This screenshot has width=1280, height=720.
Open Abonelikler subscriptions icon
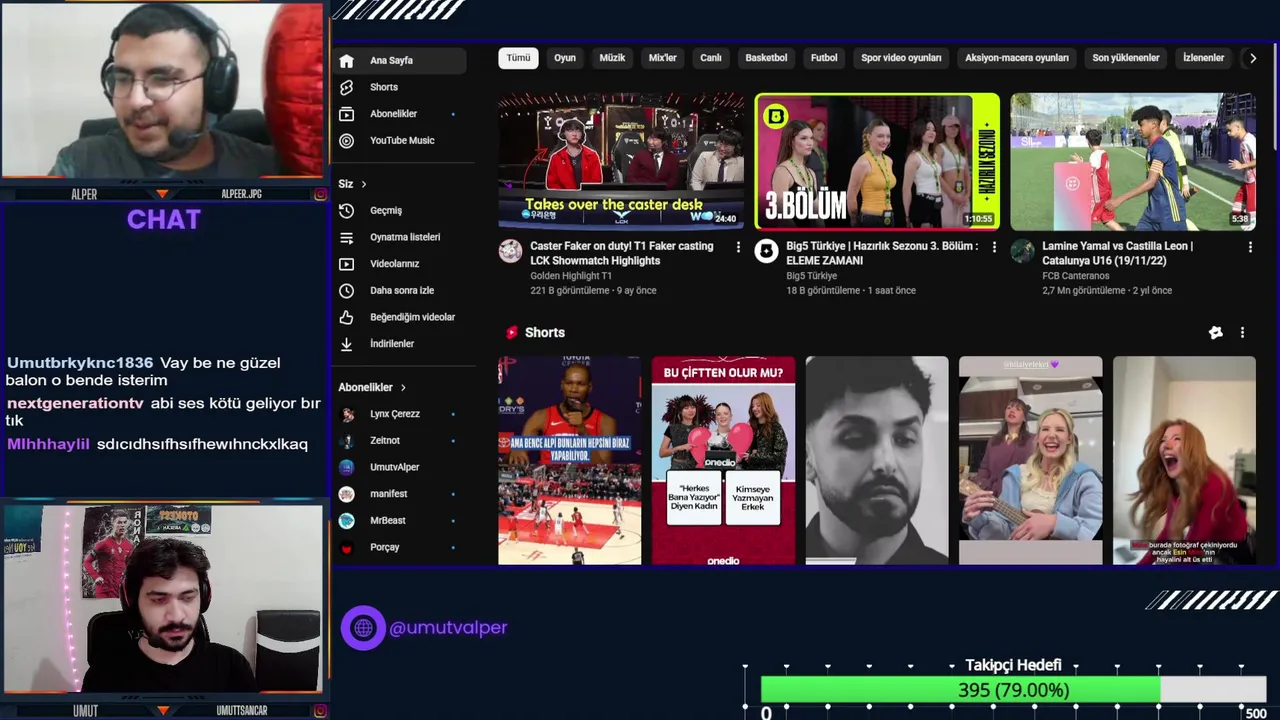[346, 114]
